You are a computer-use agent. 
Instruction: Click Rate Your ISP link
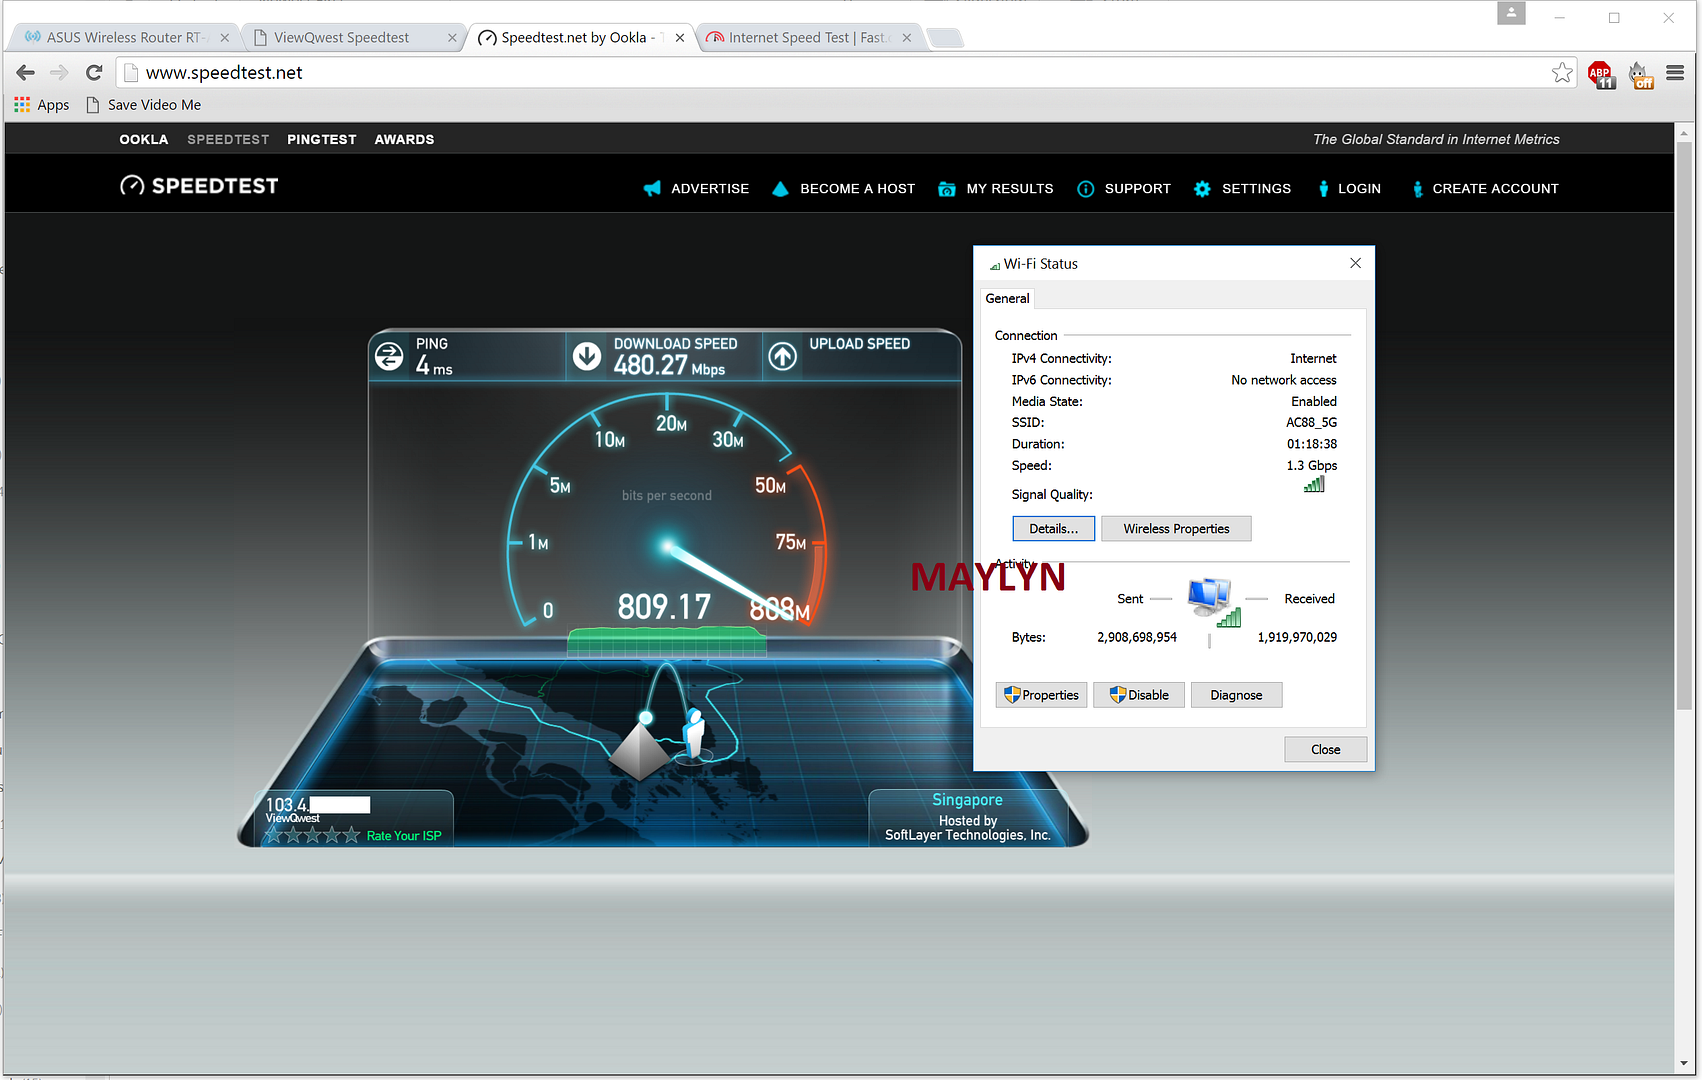click(403, 836)
